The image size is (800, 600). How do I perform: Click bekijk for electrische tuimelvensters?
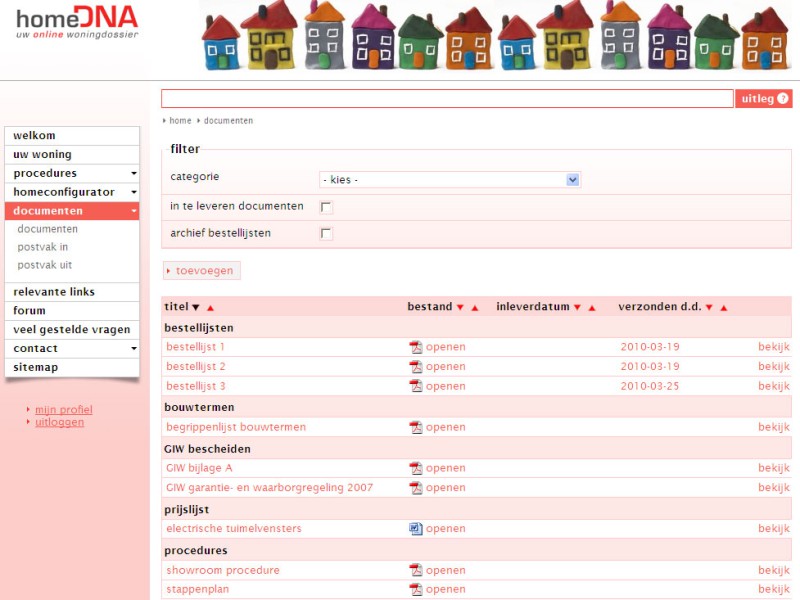773,529
